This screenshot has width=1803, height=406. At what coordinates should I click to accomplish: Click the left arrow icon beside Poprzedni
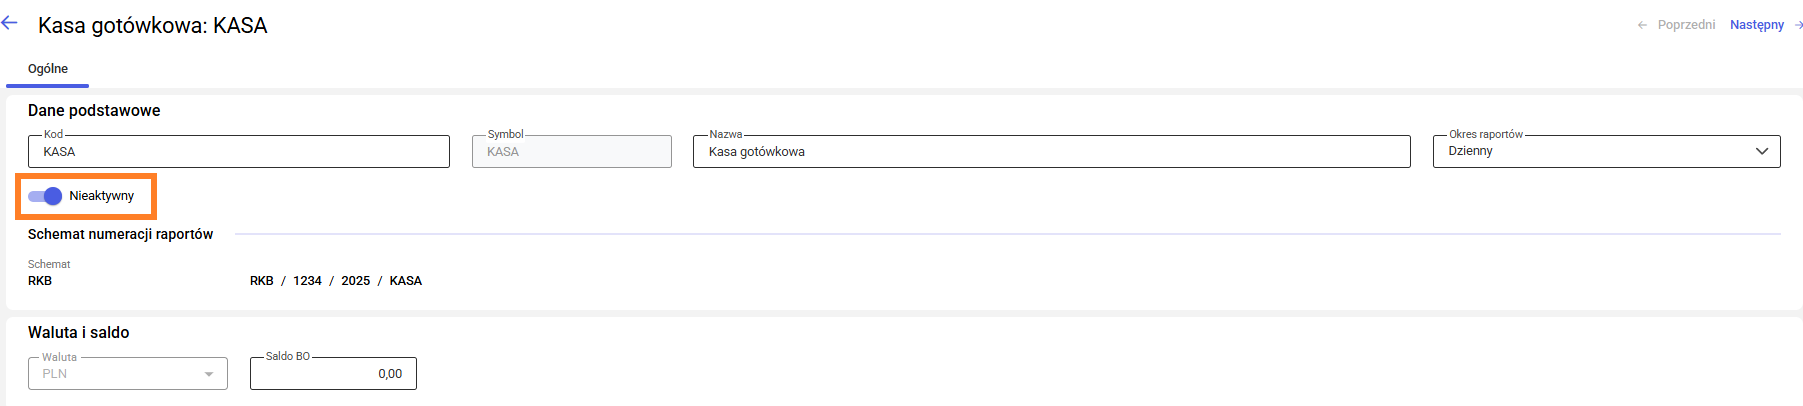tap(1642, 25)
